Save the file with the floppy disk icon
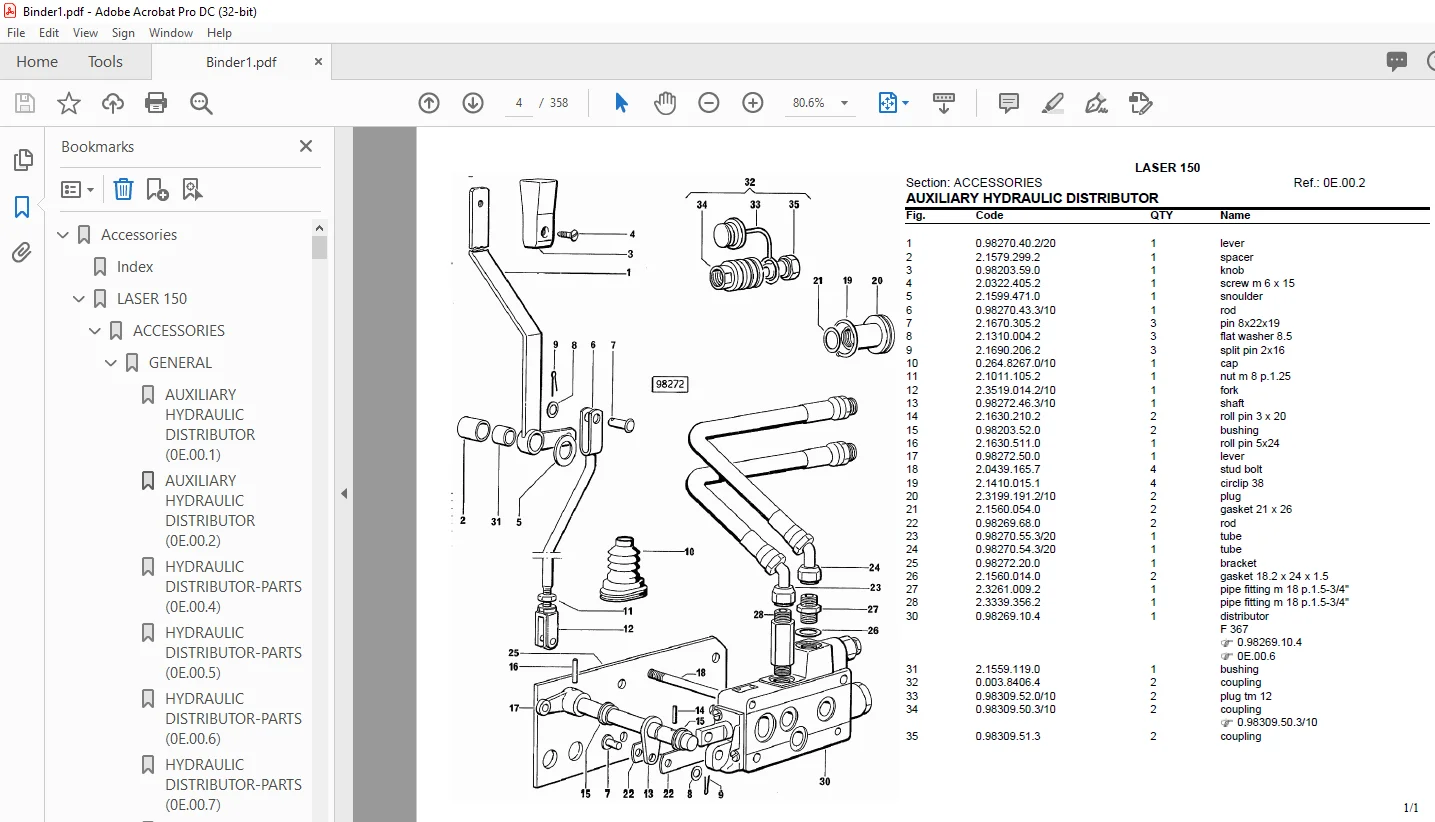The height and width of the screenshot is (822, 1435). tap(25, 103)
